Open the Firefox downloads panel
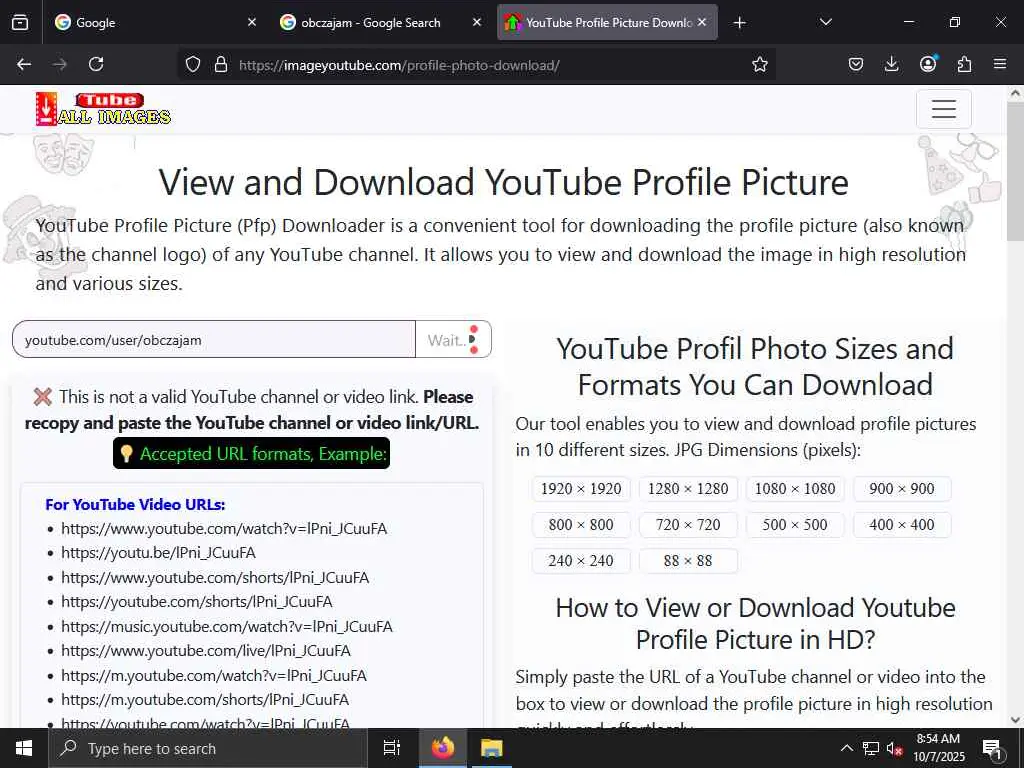The image size is (1024, 768). point(891,64)
